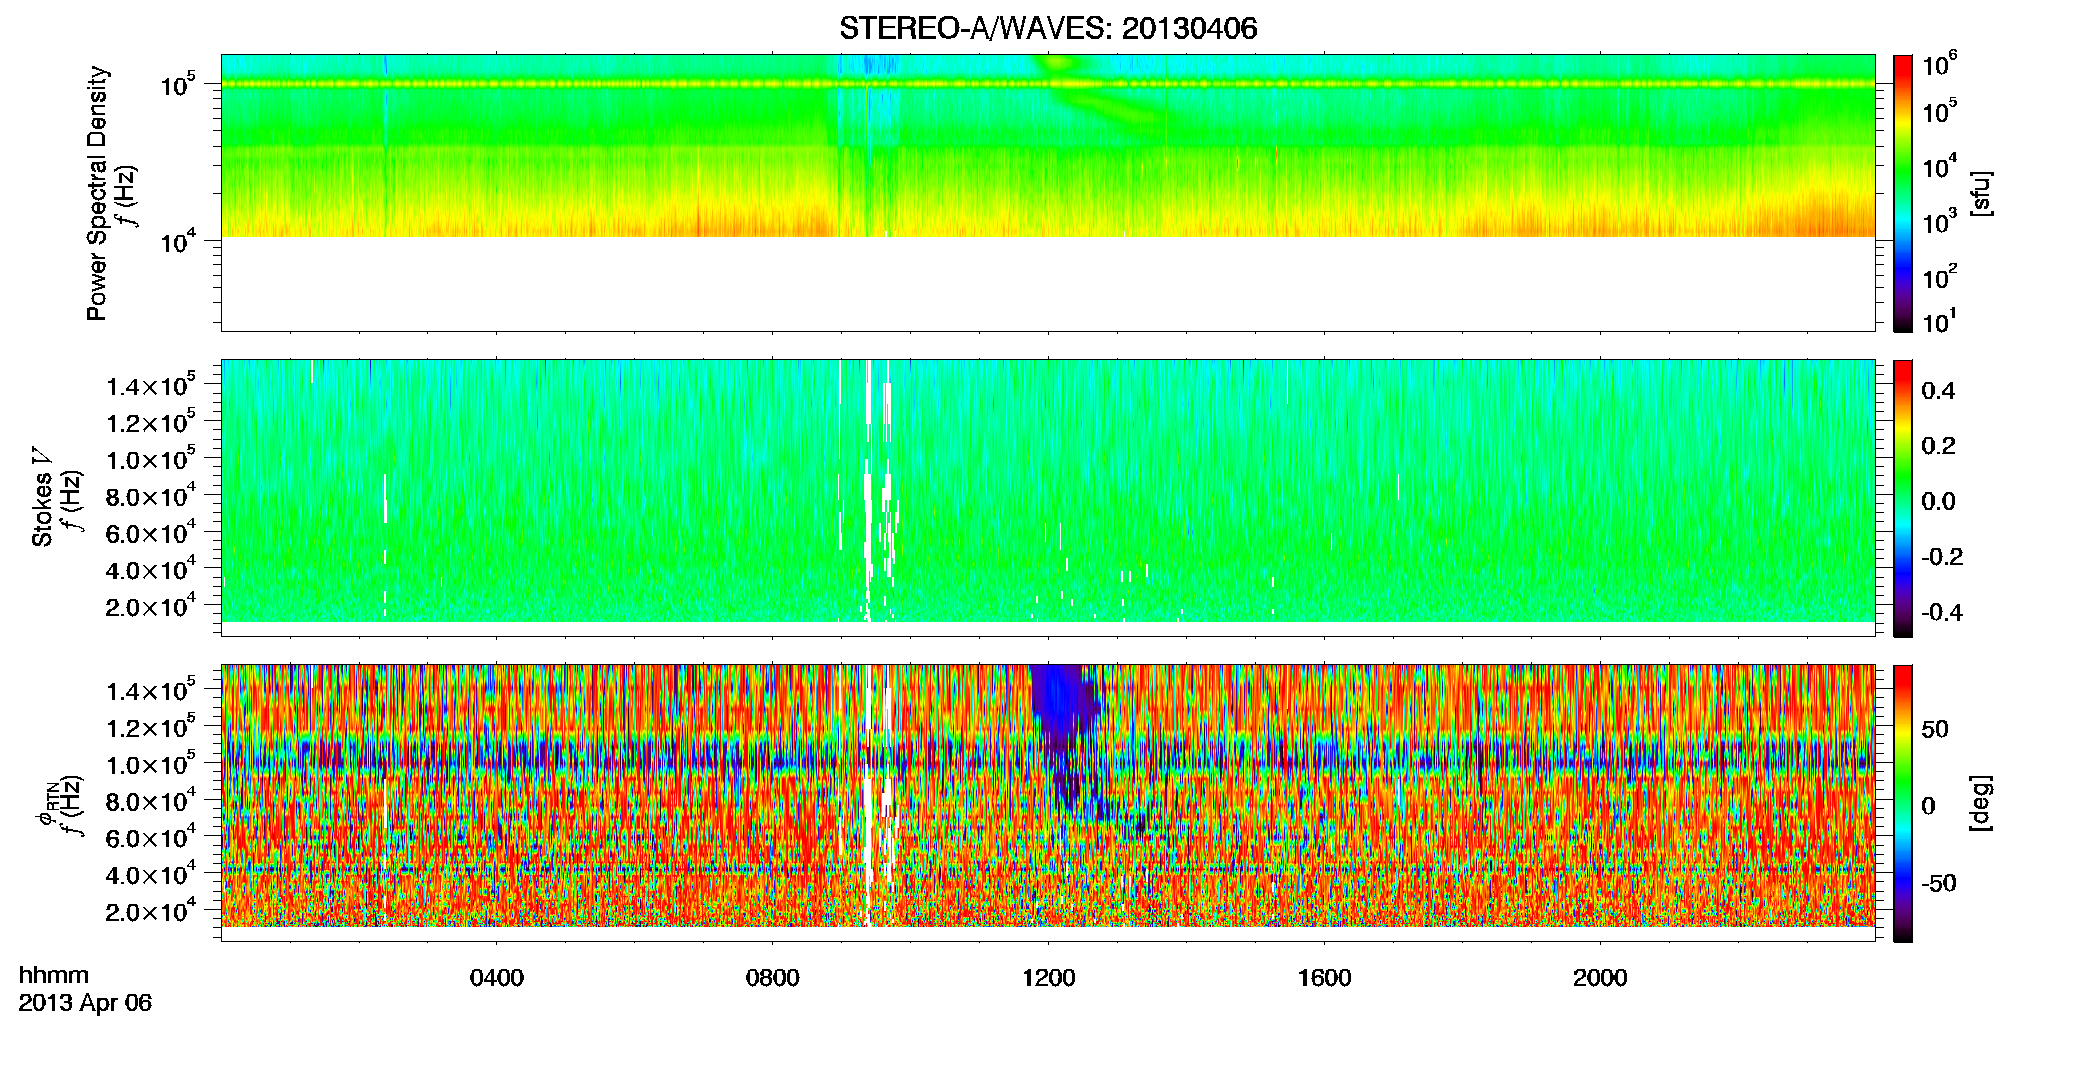Image resolution: width=2096 pixels, height=1080 pixels.
Task: Click the 2000 time axis label
Action: coord(1601,978)
